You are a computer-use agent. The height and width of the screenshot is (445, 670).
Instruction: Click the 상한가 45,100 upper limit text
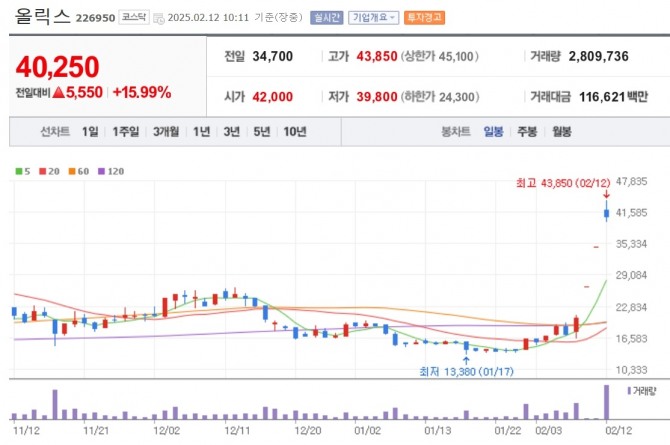click(x=440, y=56)
